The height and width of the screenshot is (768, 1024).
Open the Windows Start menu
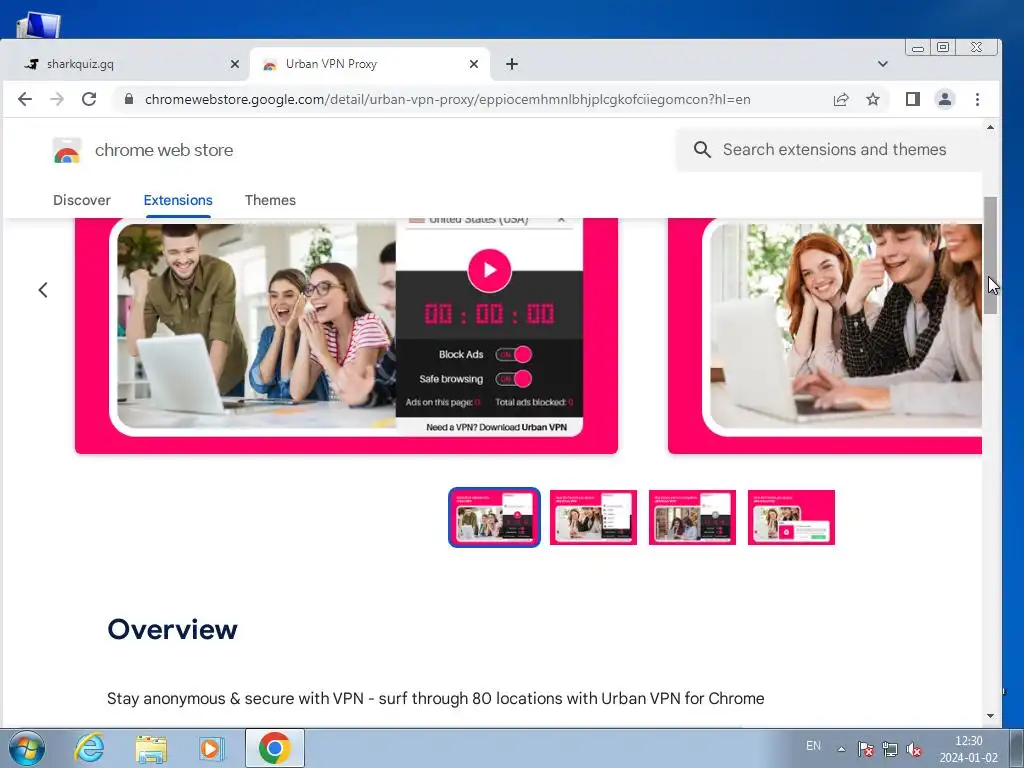click(x=26, y=748)
